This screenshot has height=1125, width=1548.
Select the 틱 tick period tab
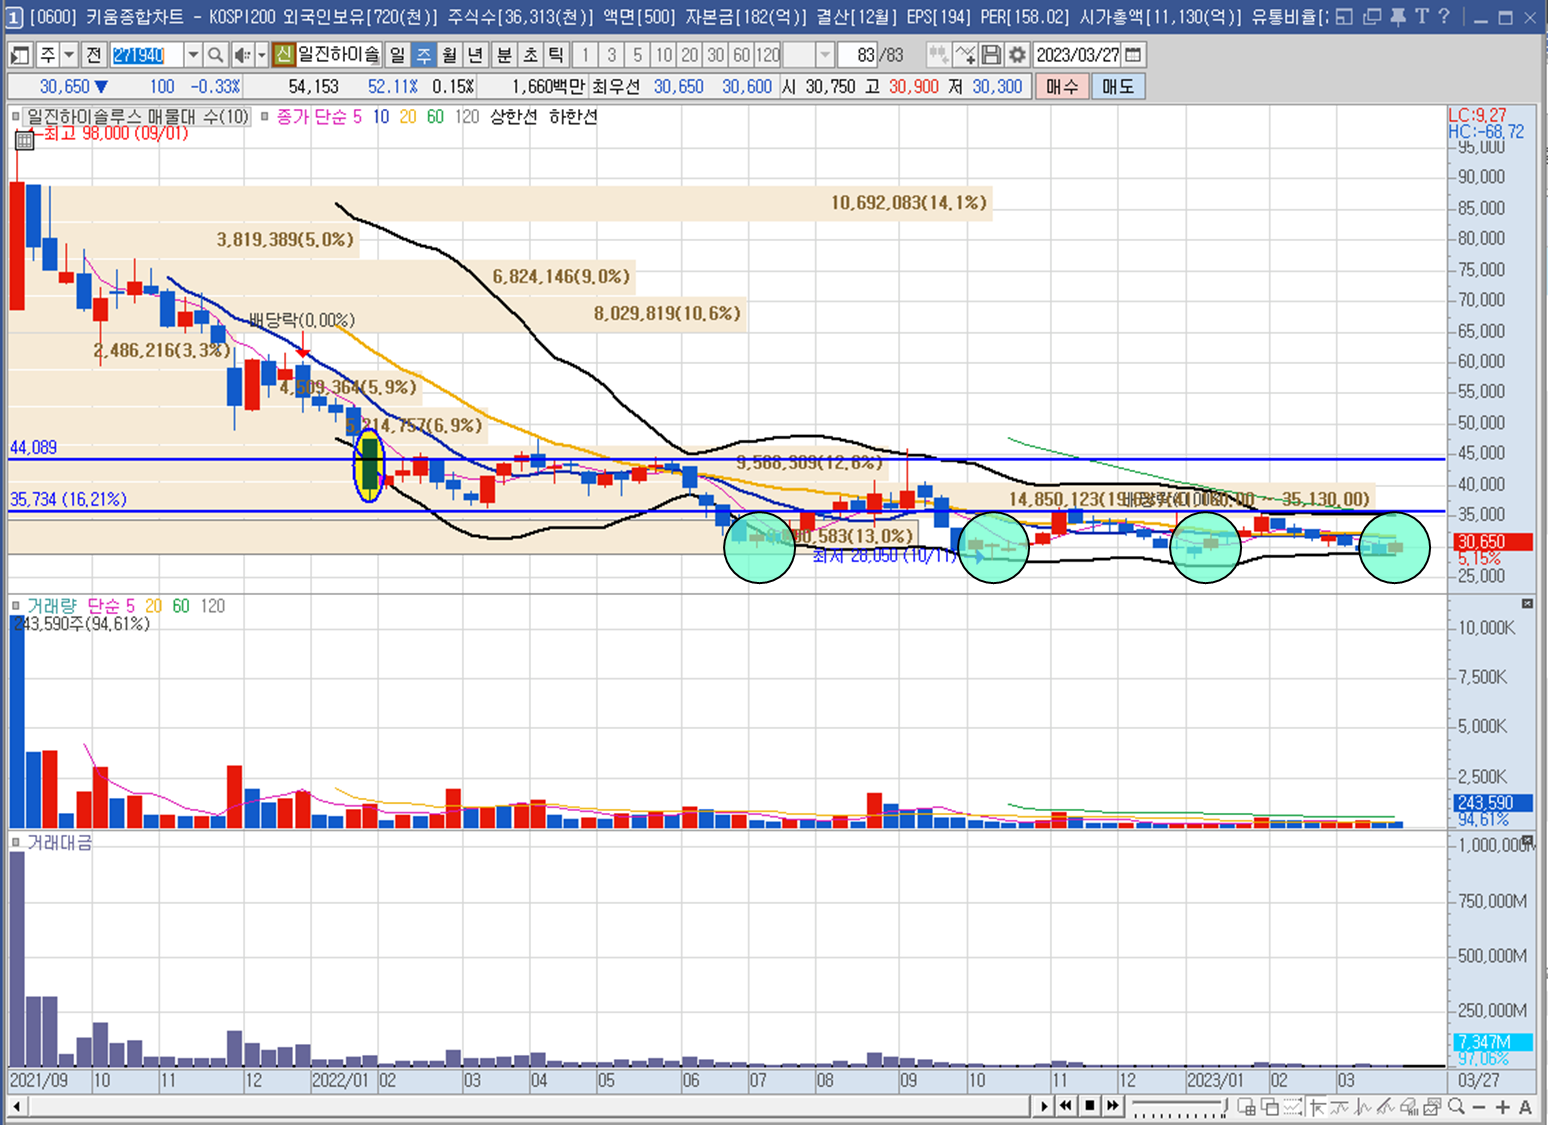pos(556,55)
